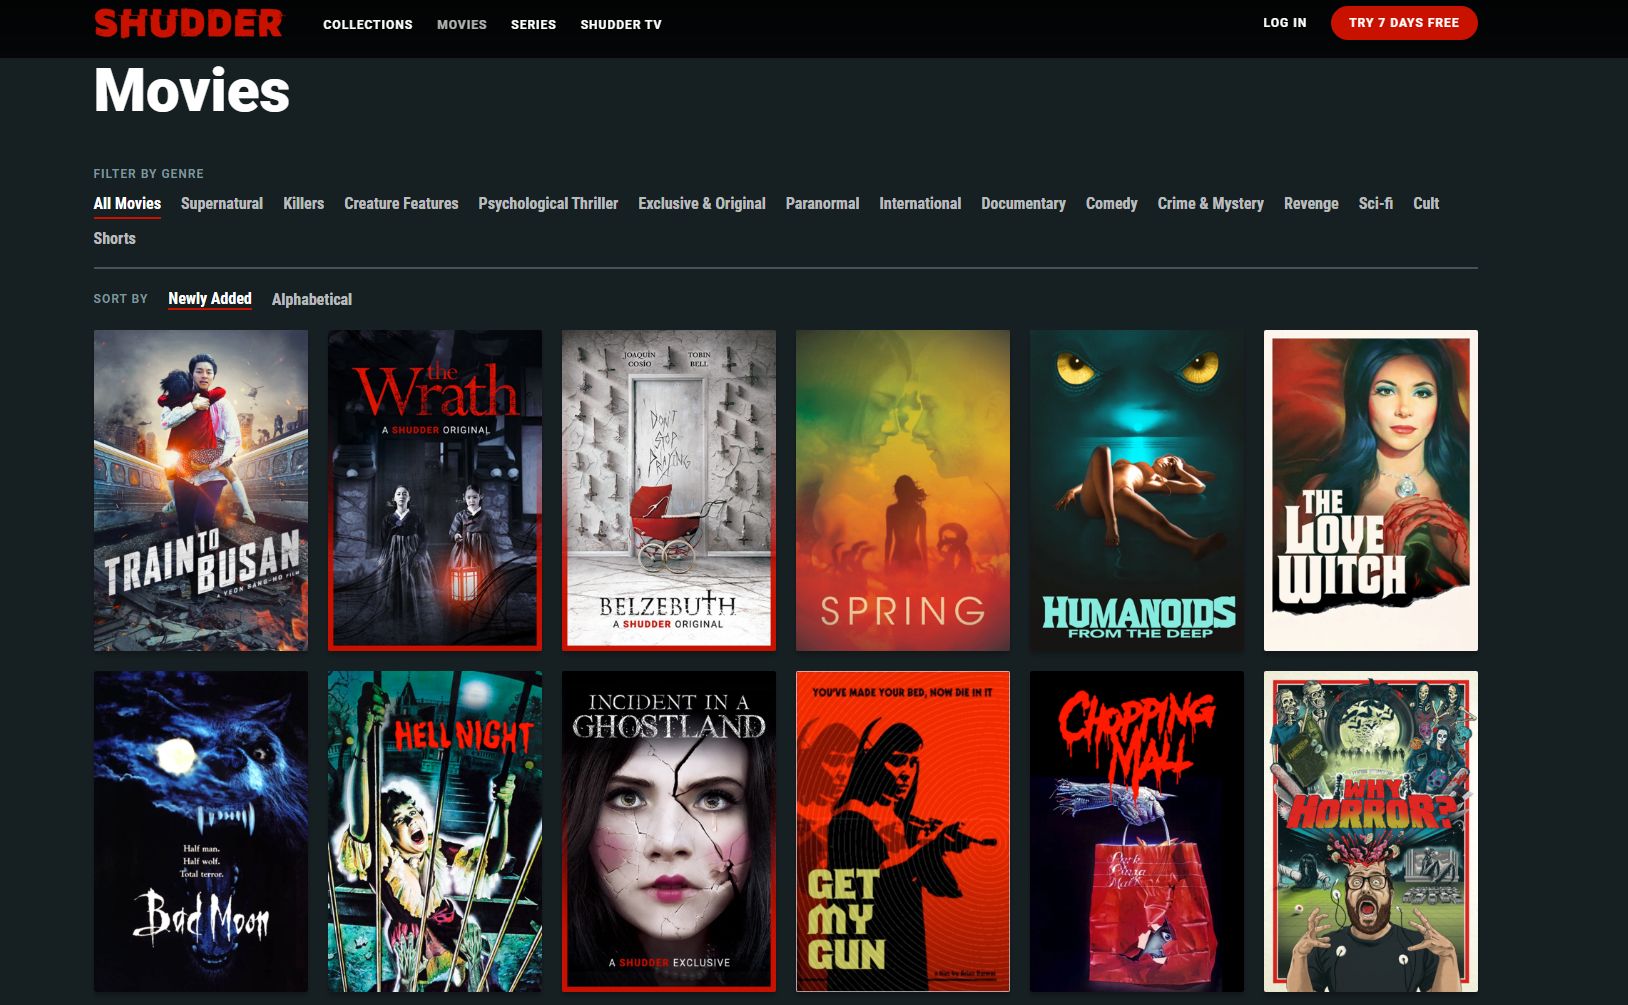This screenshot has height=1005, width=1628.
Task: Filter by Psychological Thriller
Action: pos(548,203)
